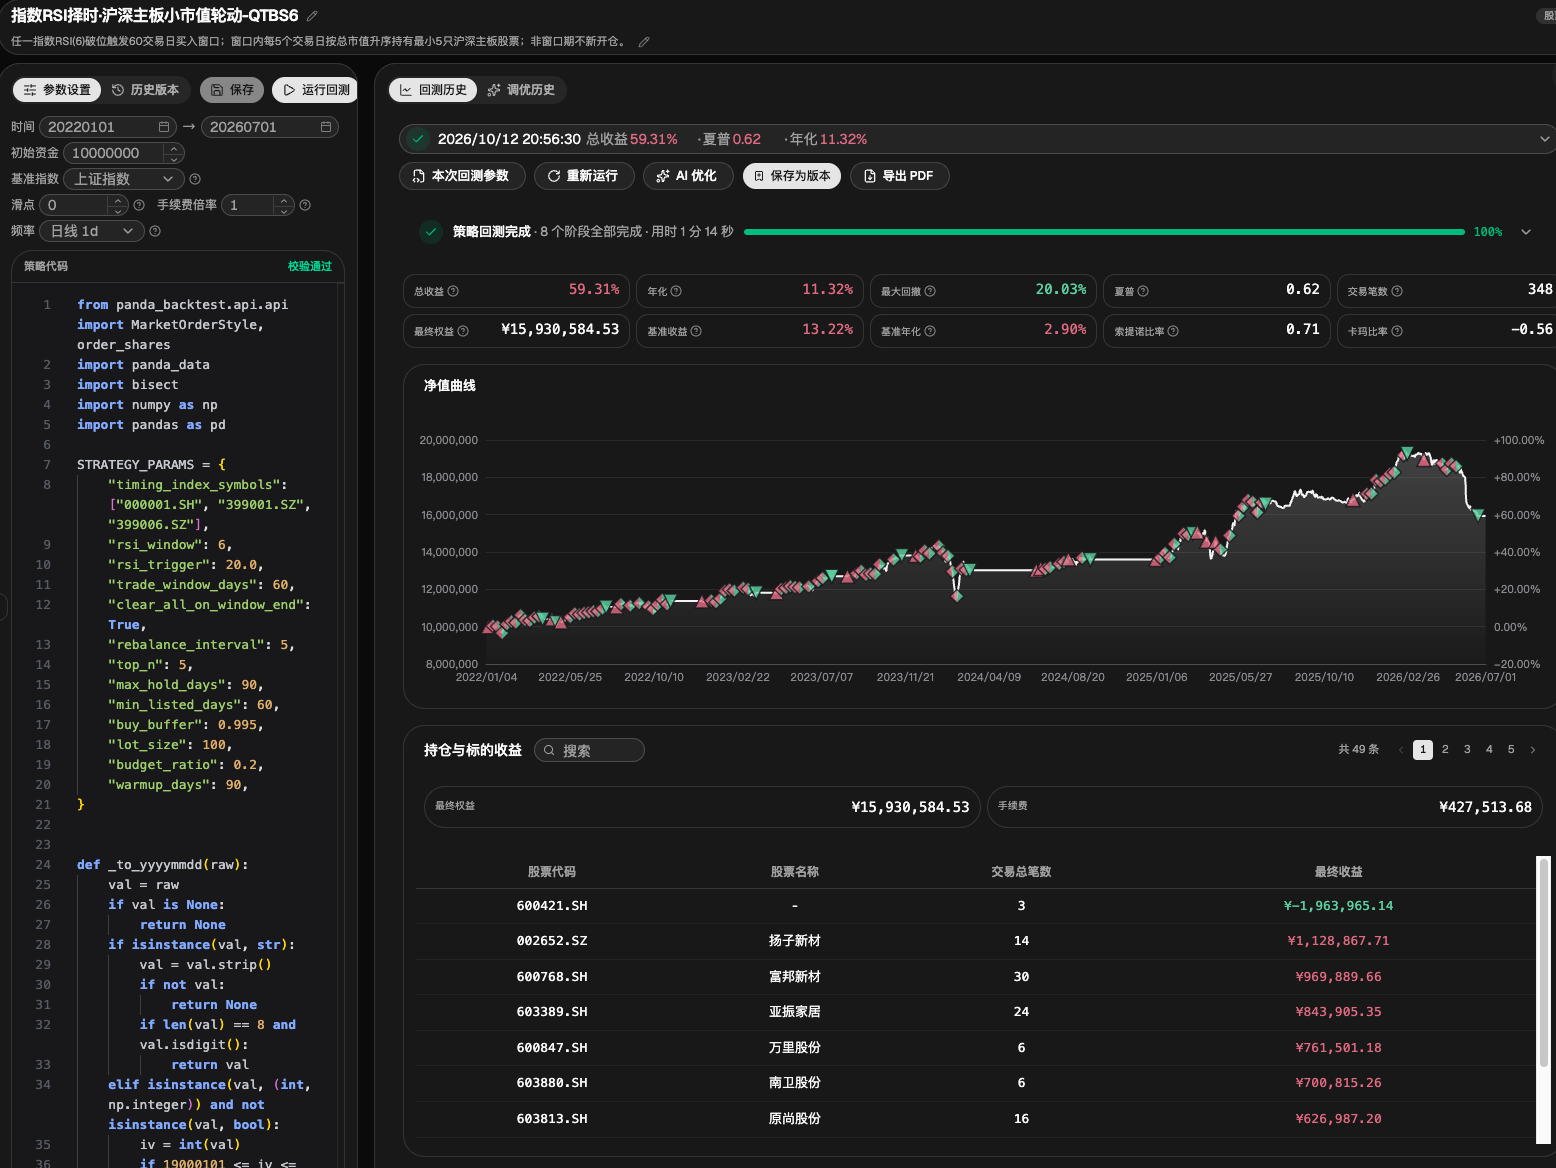Open calendar icon for end date 20260701

click(326, 127)
